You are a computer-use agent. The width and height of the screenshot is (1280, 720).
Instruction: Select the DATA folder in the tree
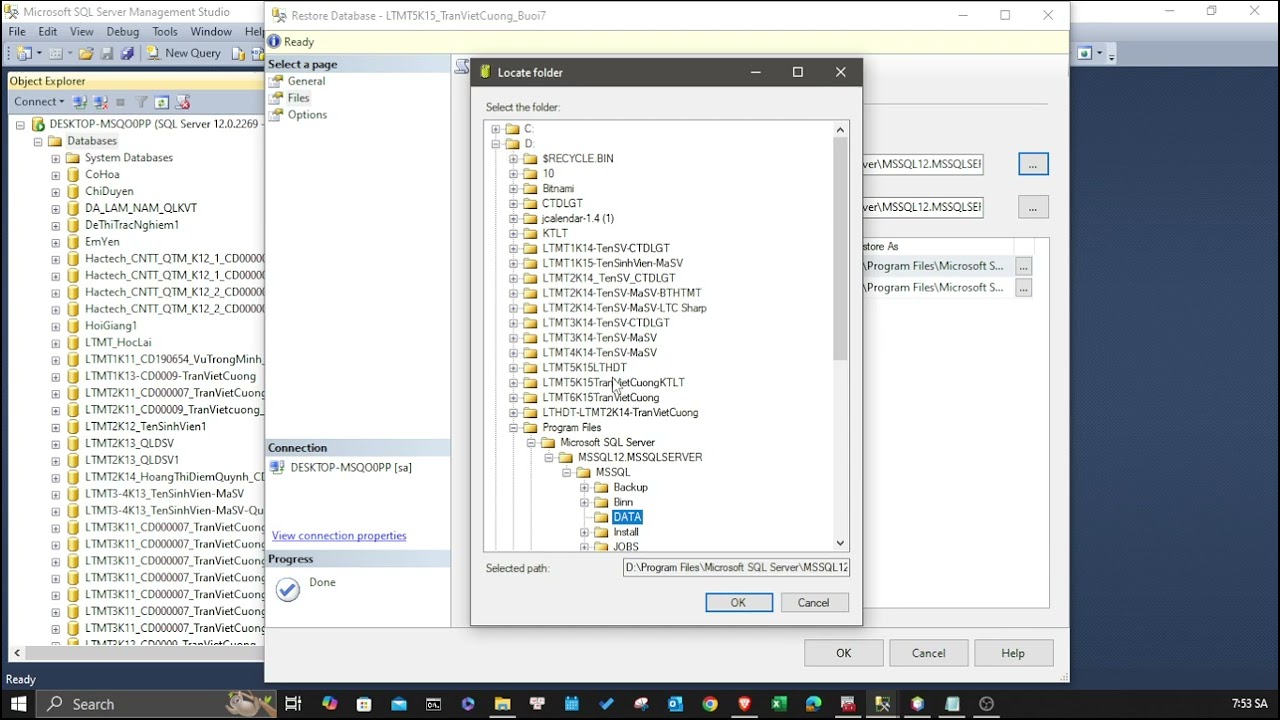pos(627,517)
